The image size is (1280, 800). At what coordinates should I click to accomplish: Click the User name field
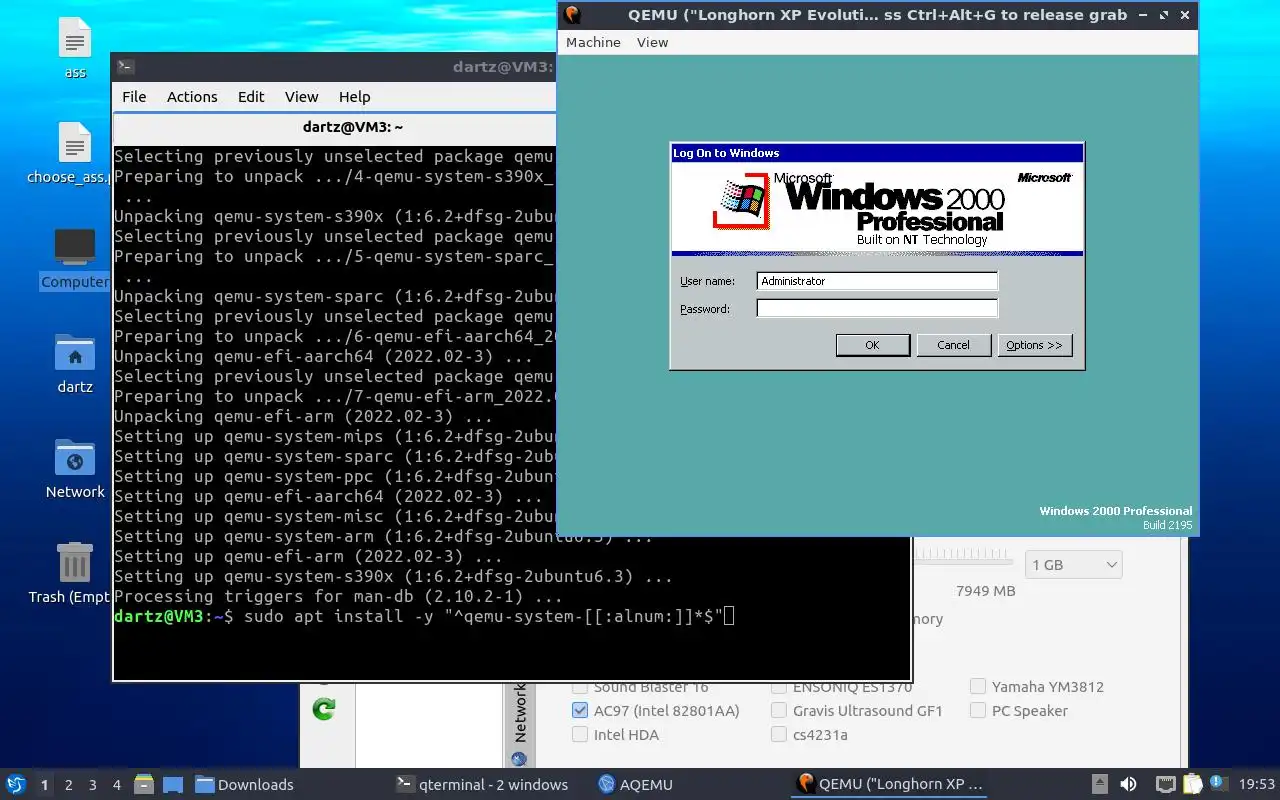tap(877, 281)
